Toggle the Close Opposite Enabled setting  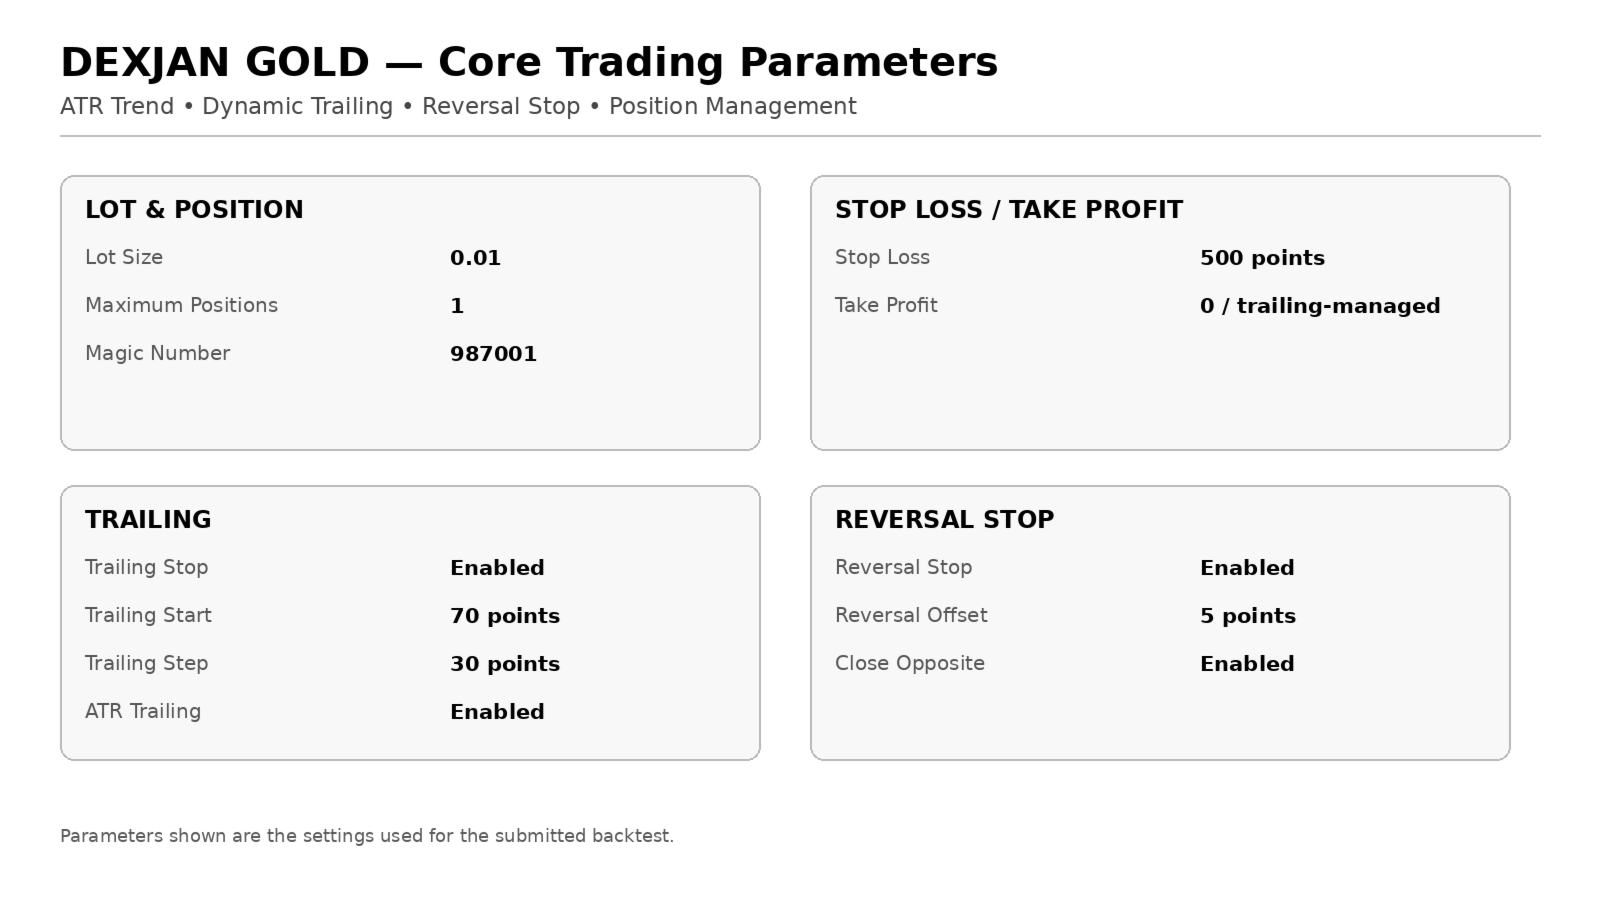tap(1247, 664)
